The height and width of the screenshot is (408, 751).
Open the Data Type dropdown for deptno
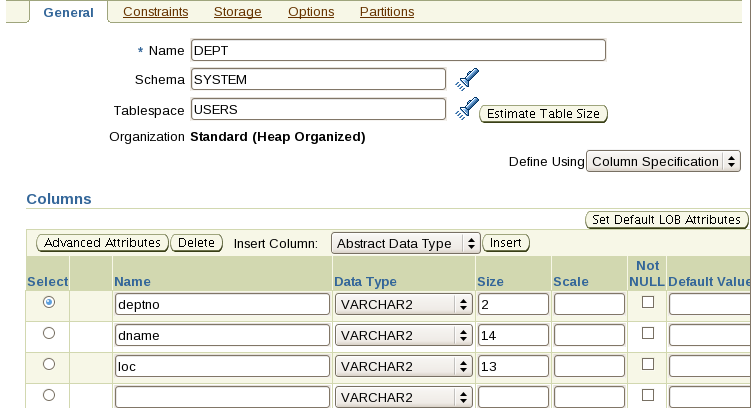click(x=404, y=304)
